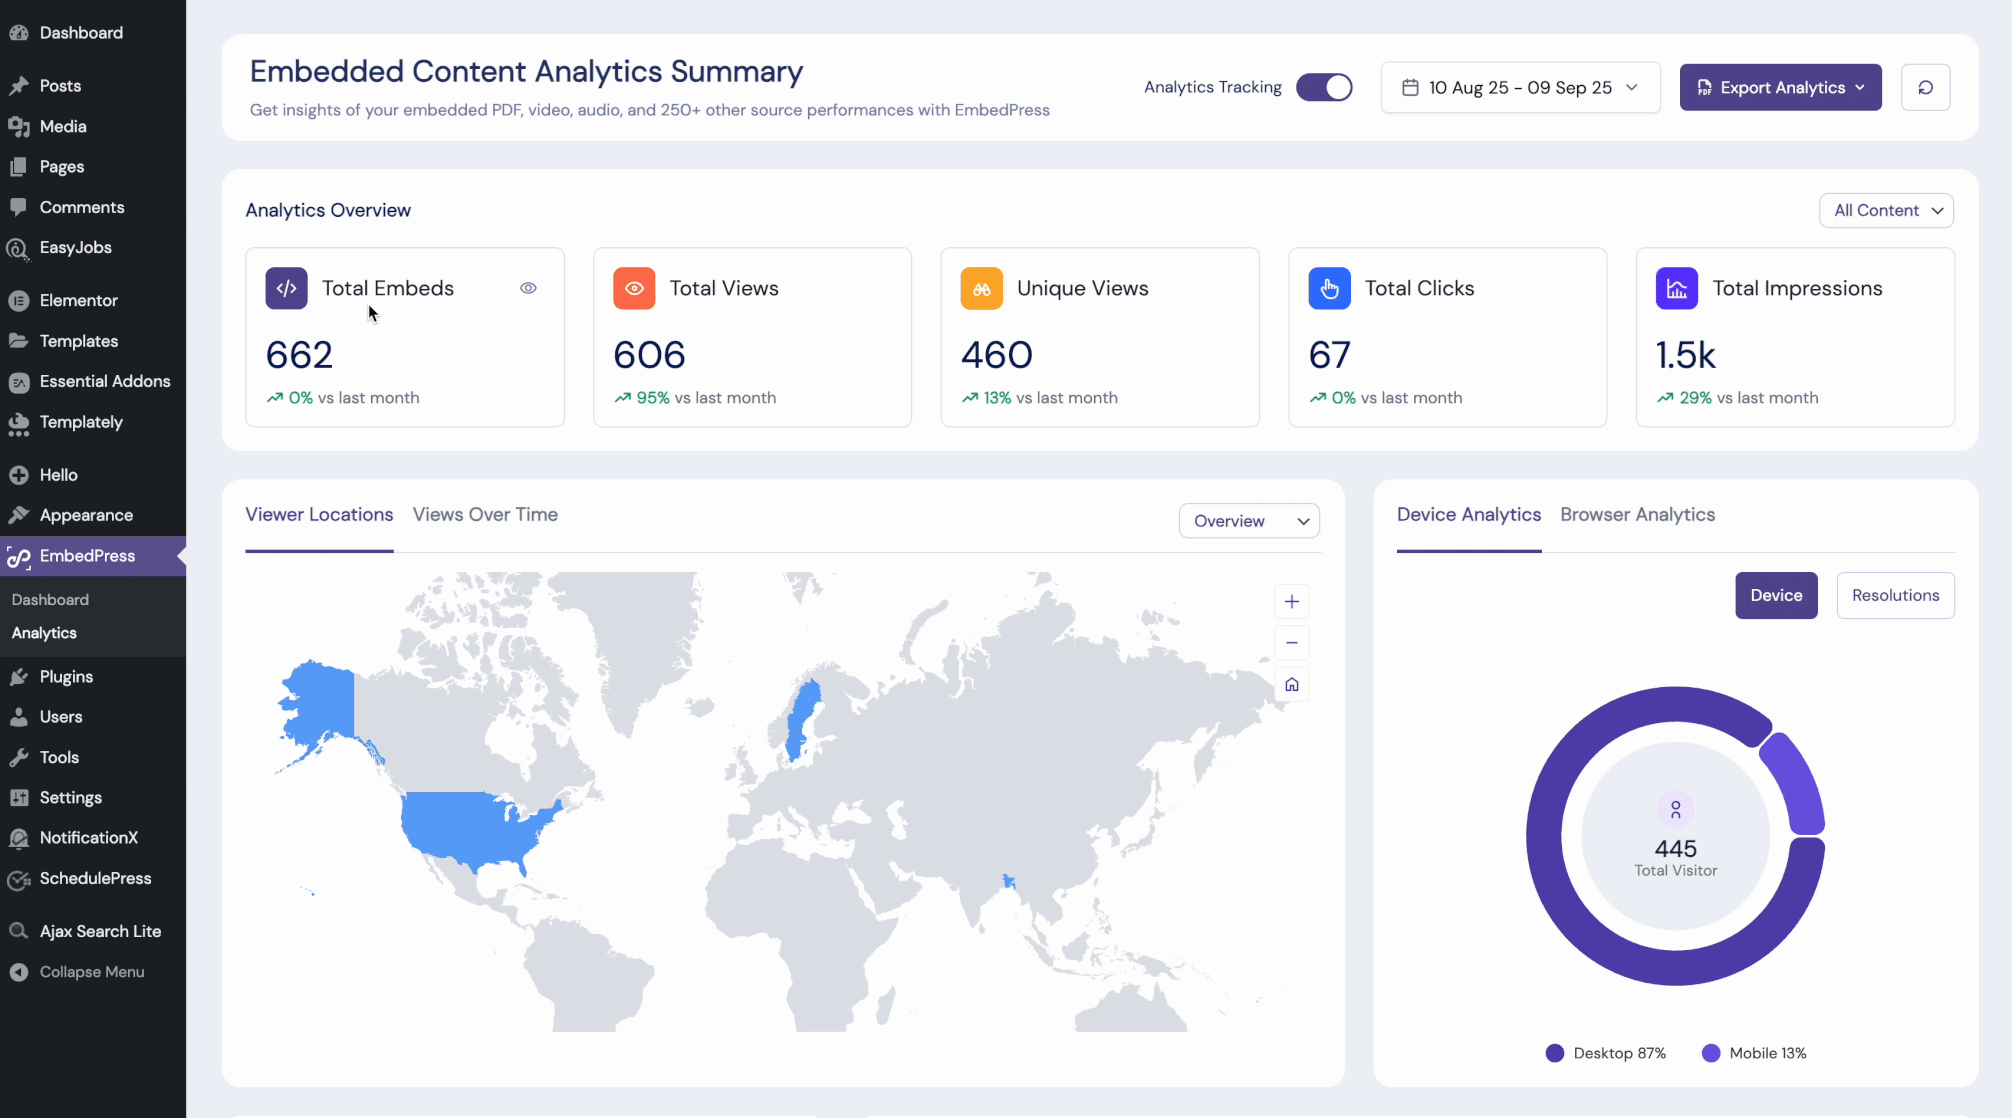The height and width of the screenshot is (1118, 2012).
Task: Open the date range picker dropdown
Action: coord(1520,87)
